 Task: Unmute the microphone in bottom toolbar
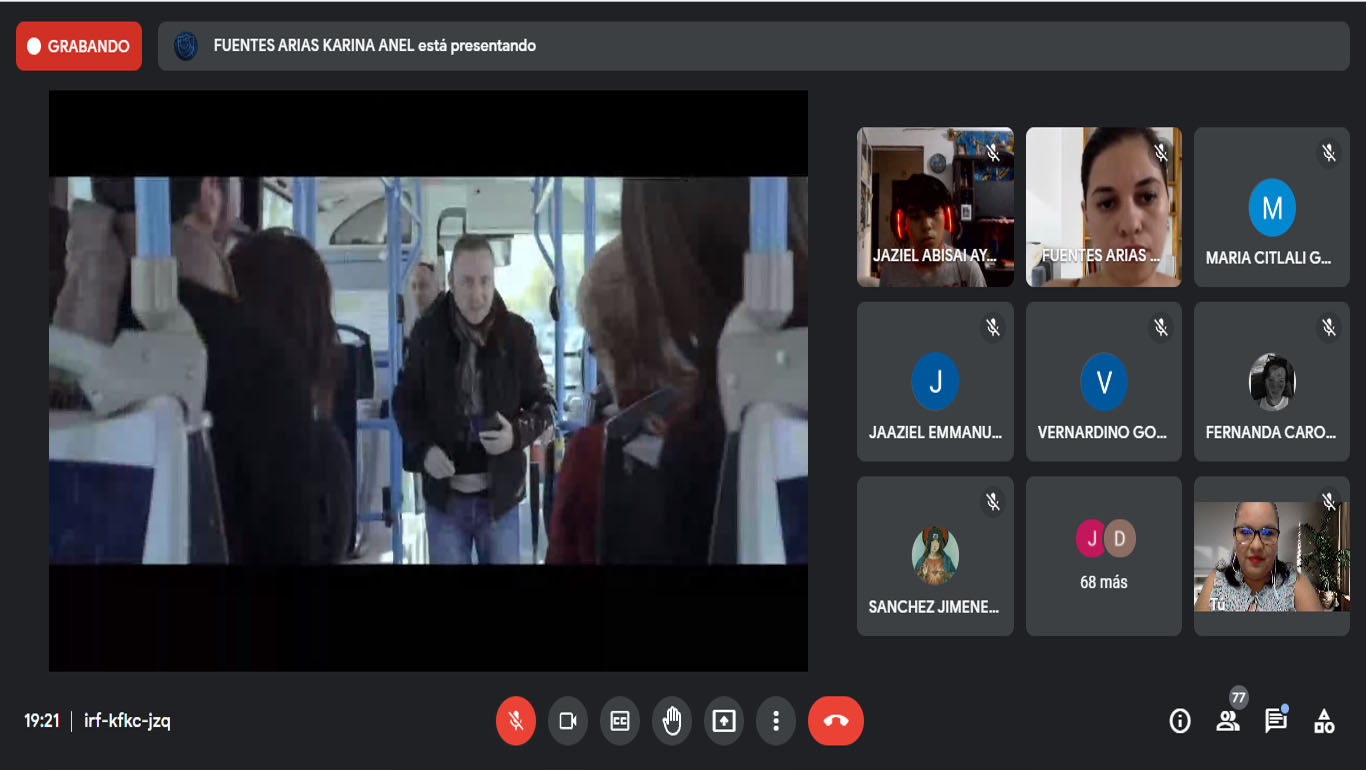point(516,721)
